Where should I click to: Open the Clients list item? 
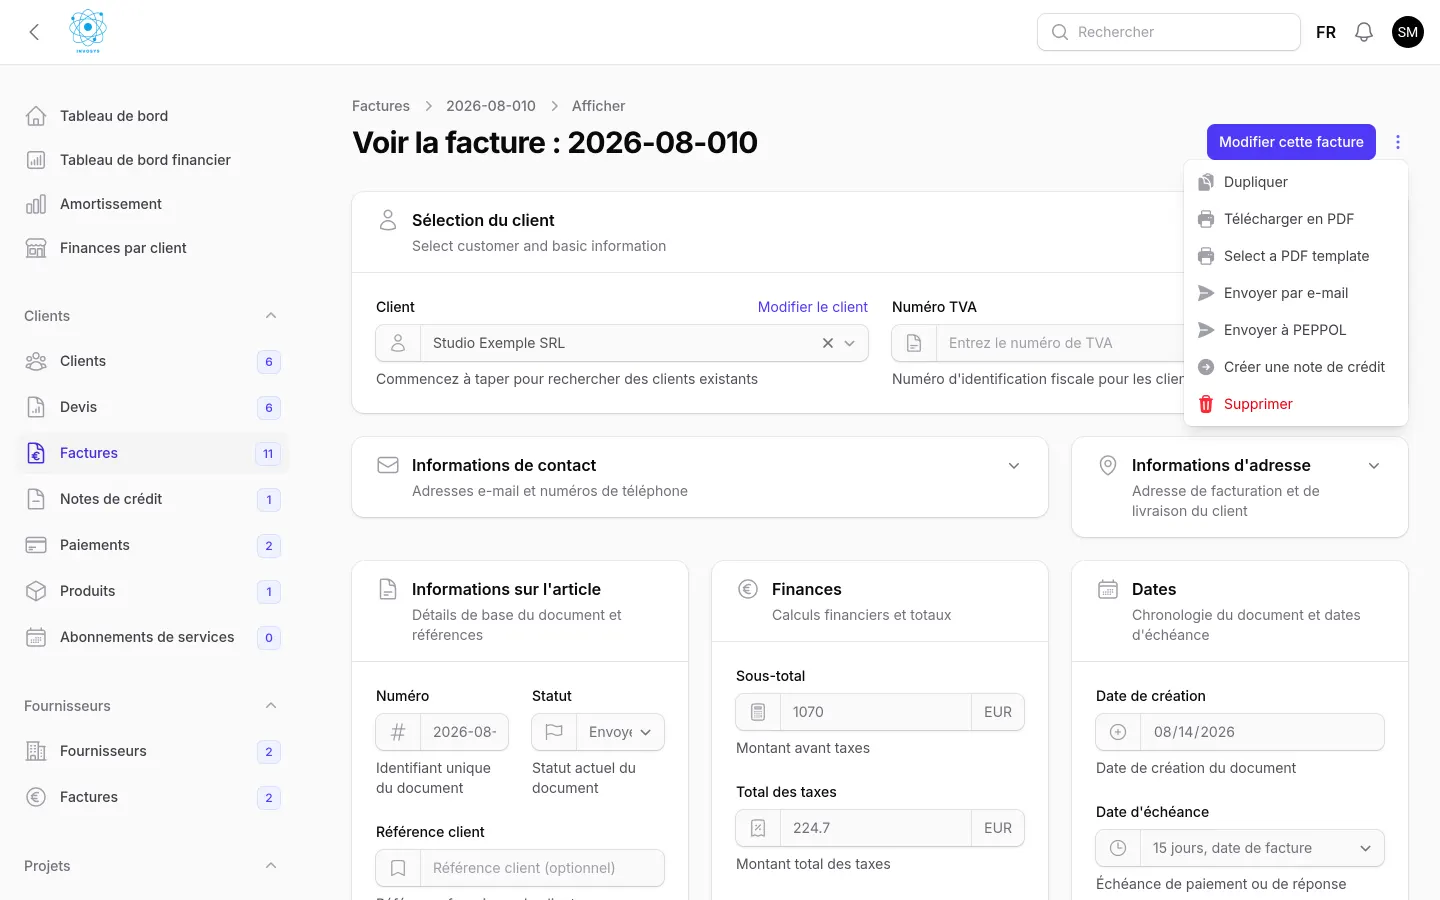[x=152, y=361]
